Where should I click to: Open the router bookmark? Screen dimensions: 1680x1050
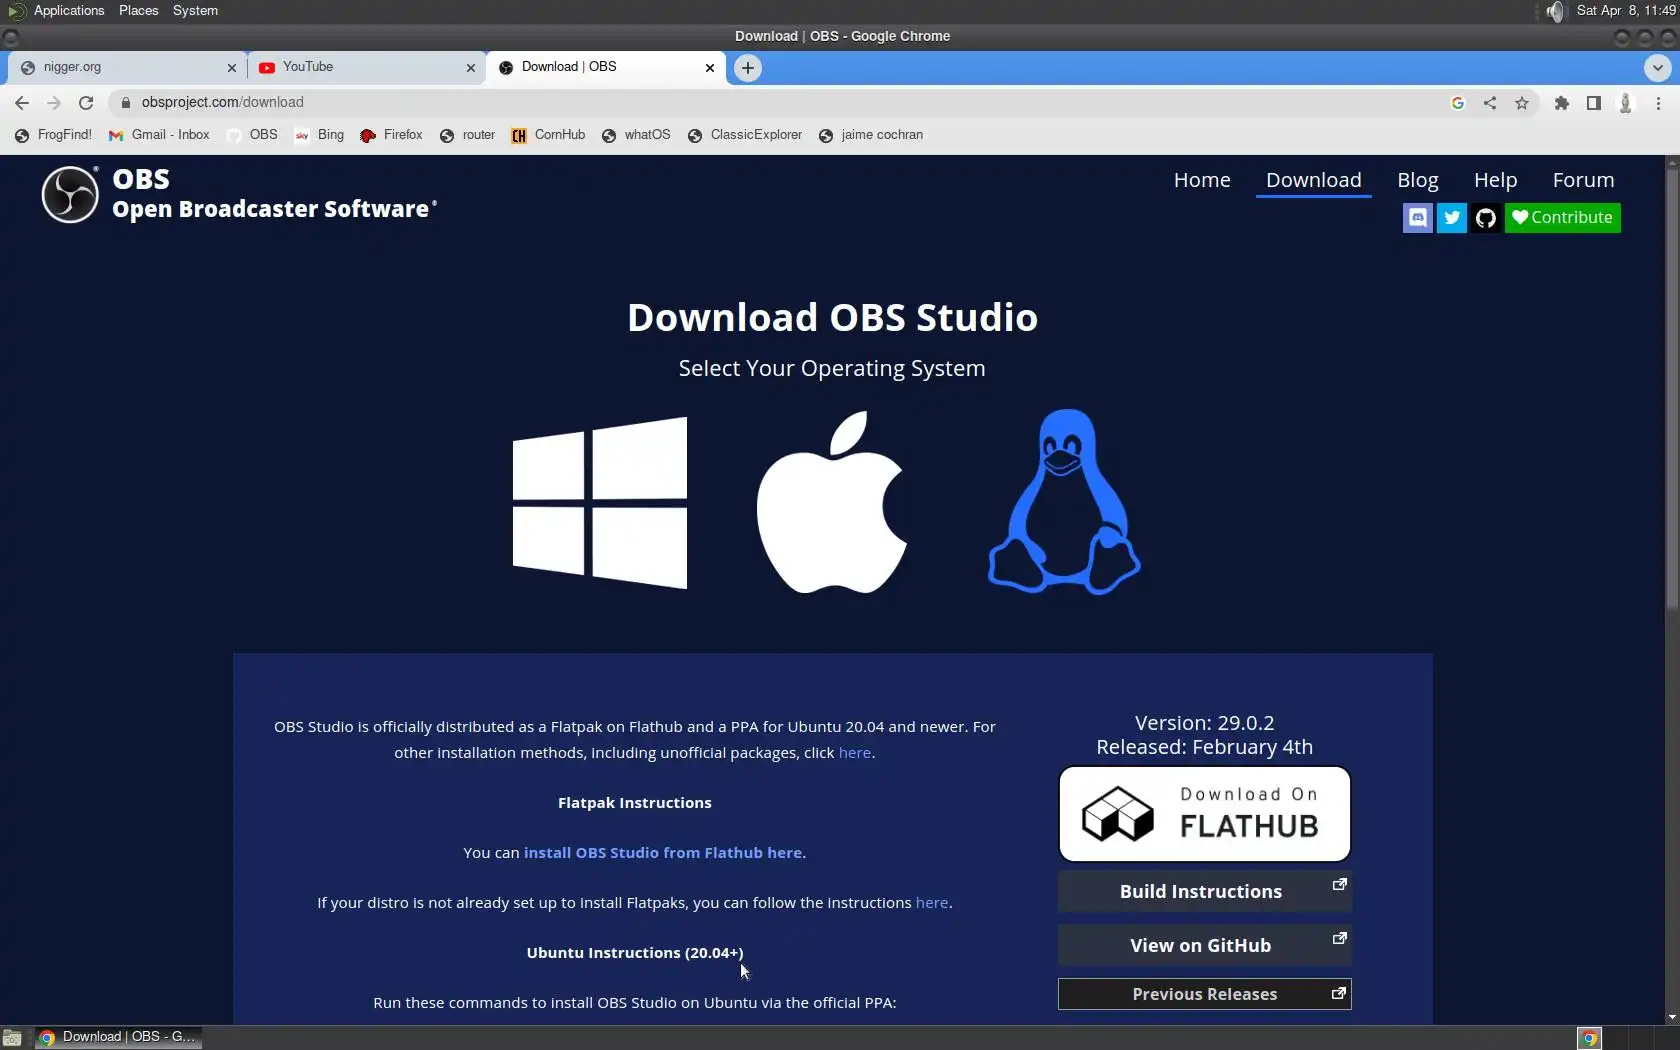tap(467, 135)
